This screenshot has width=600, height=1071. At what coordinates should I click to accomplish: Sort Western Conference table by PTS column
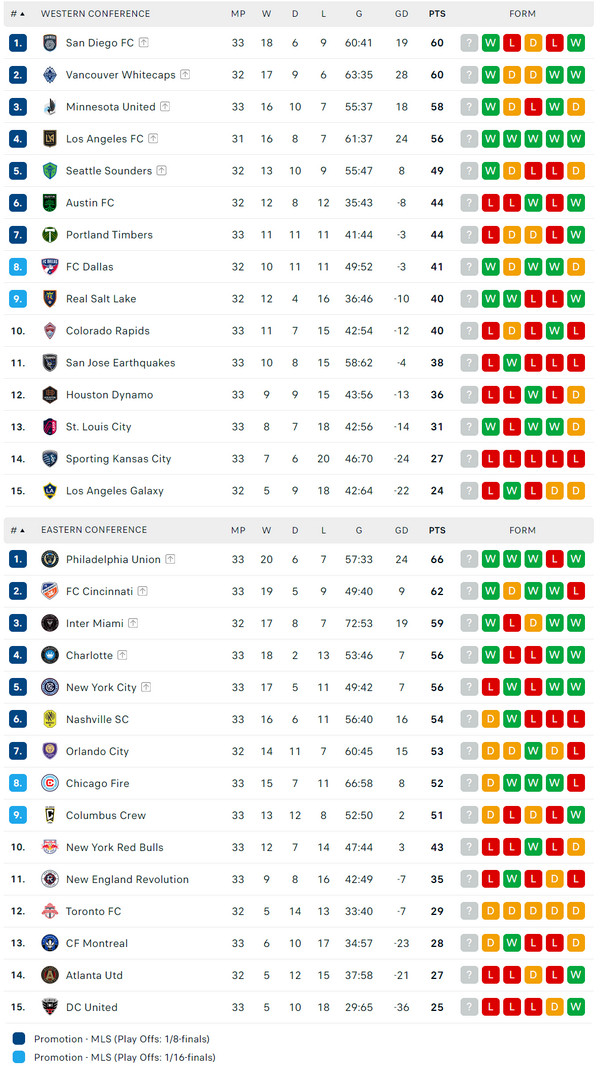(x=437, y=14)
